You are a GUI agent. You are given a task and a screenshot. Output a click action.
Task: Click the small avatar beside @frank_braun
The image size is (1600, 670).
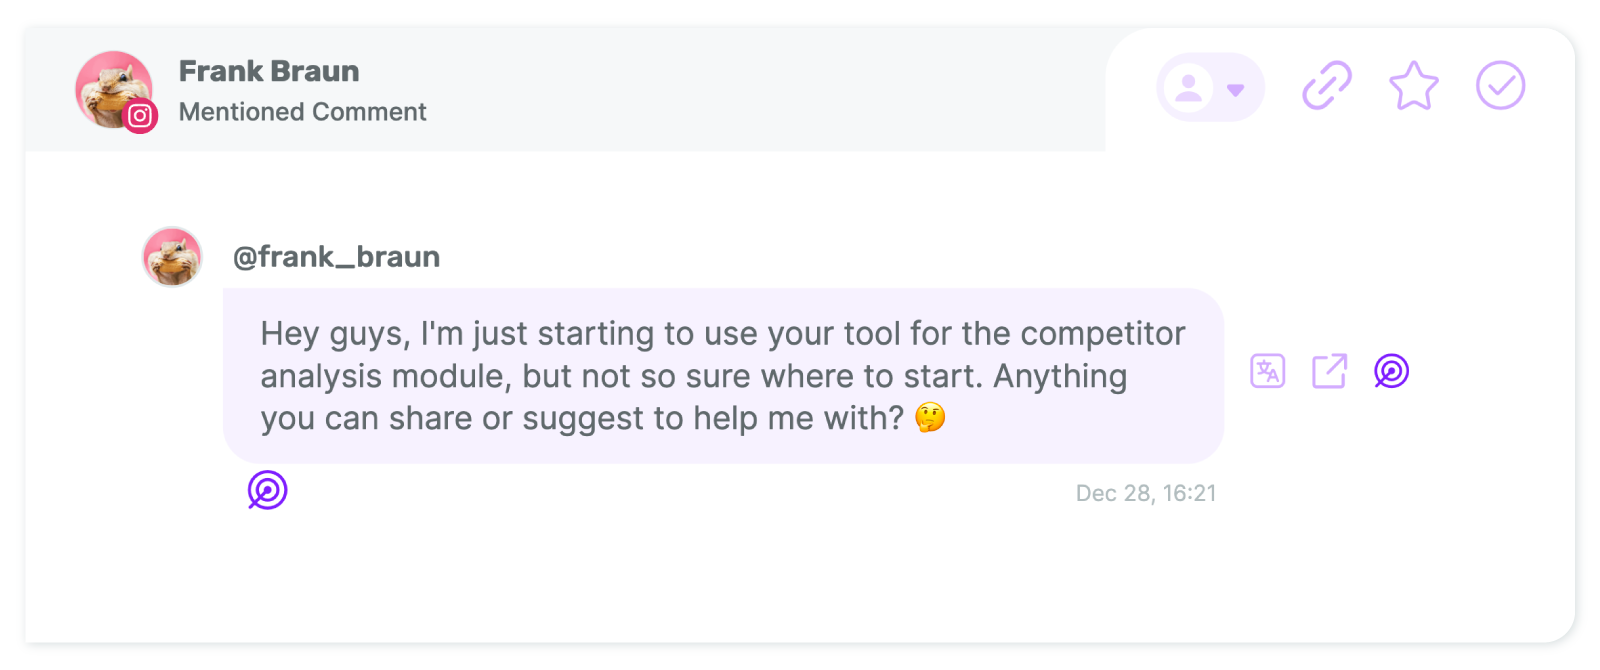[172, 257]
